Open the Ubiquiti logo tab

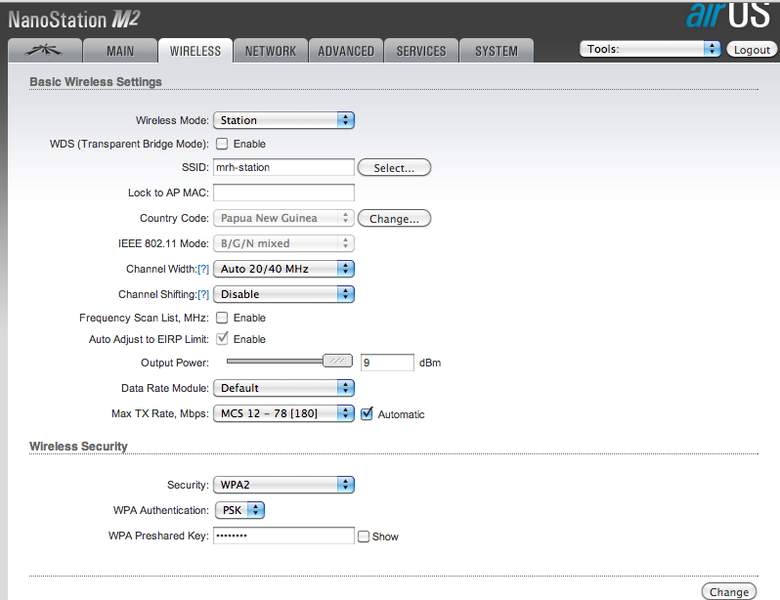[x=45, y=50]
